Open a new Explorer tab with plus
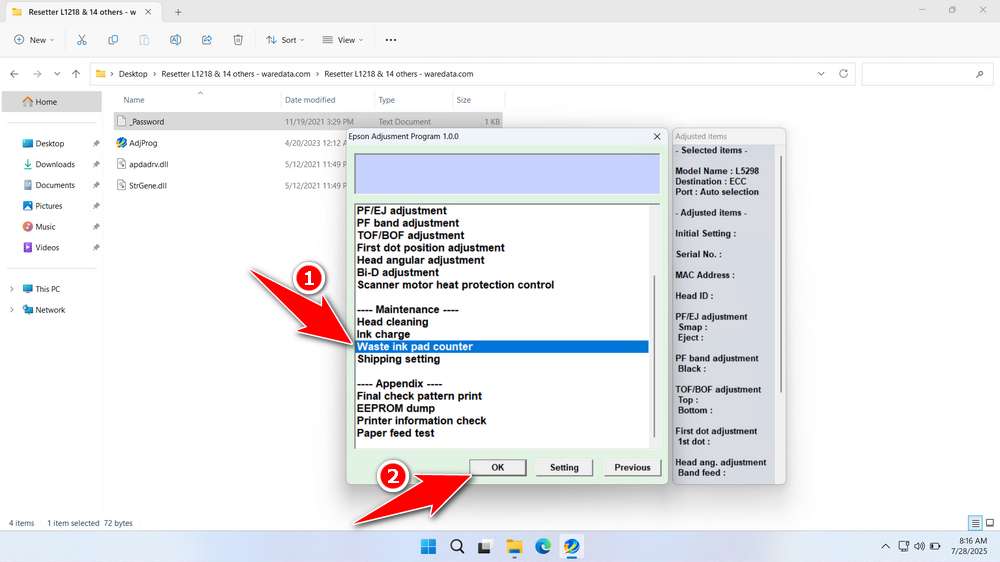Image resolution: width=1000 pixels, height=562 pixels. coord(178,11)
